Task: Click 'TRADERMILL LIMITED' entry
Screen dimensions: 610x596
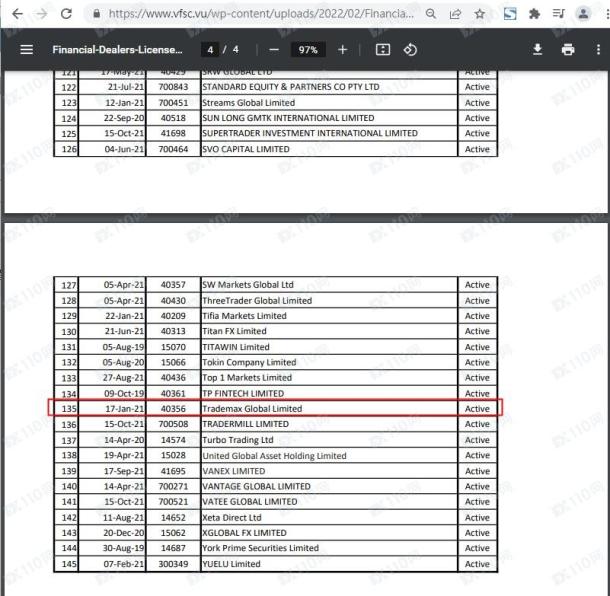Action: [x=245, y=424]
